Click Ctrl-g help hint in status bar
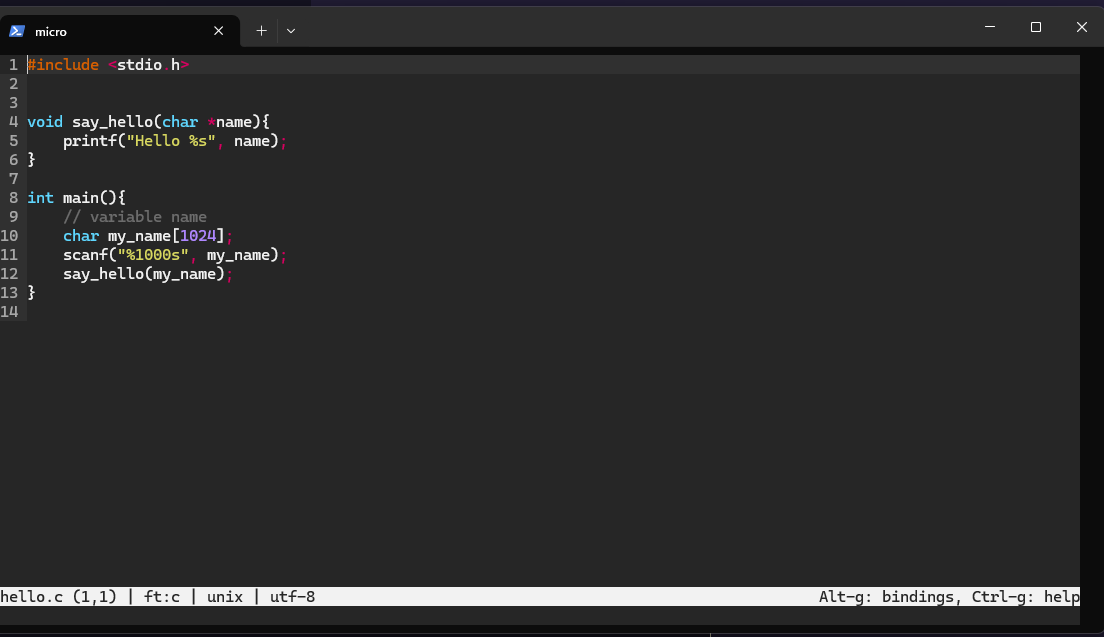 (1025, 597)
